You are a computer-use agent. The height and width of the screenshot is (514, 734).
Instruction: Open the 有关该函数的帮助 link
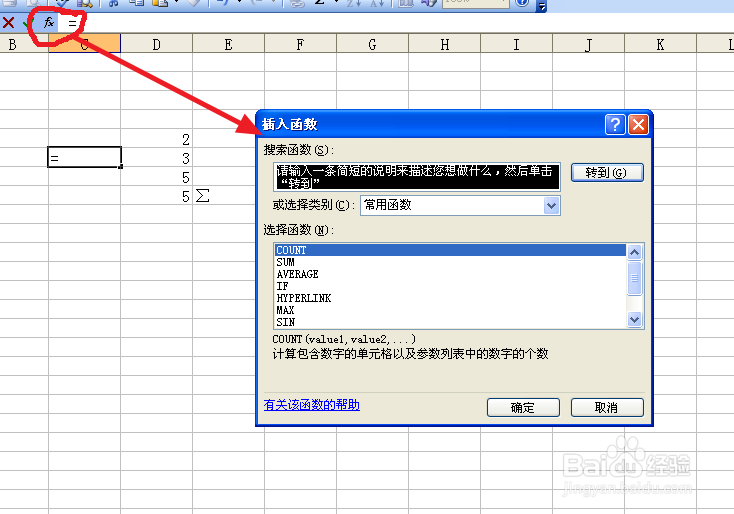click(x=312, y=405)
